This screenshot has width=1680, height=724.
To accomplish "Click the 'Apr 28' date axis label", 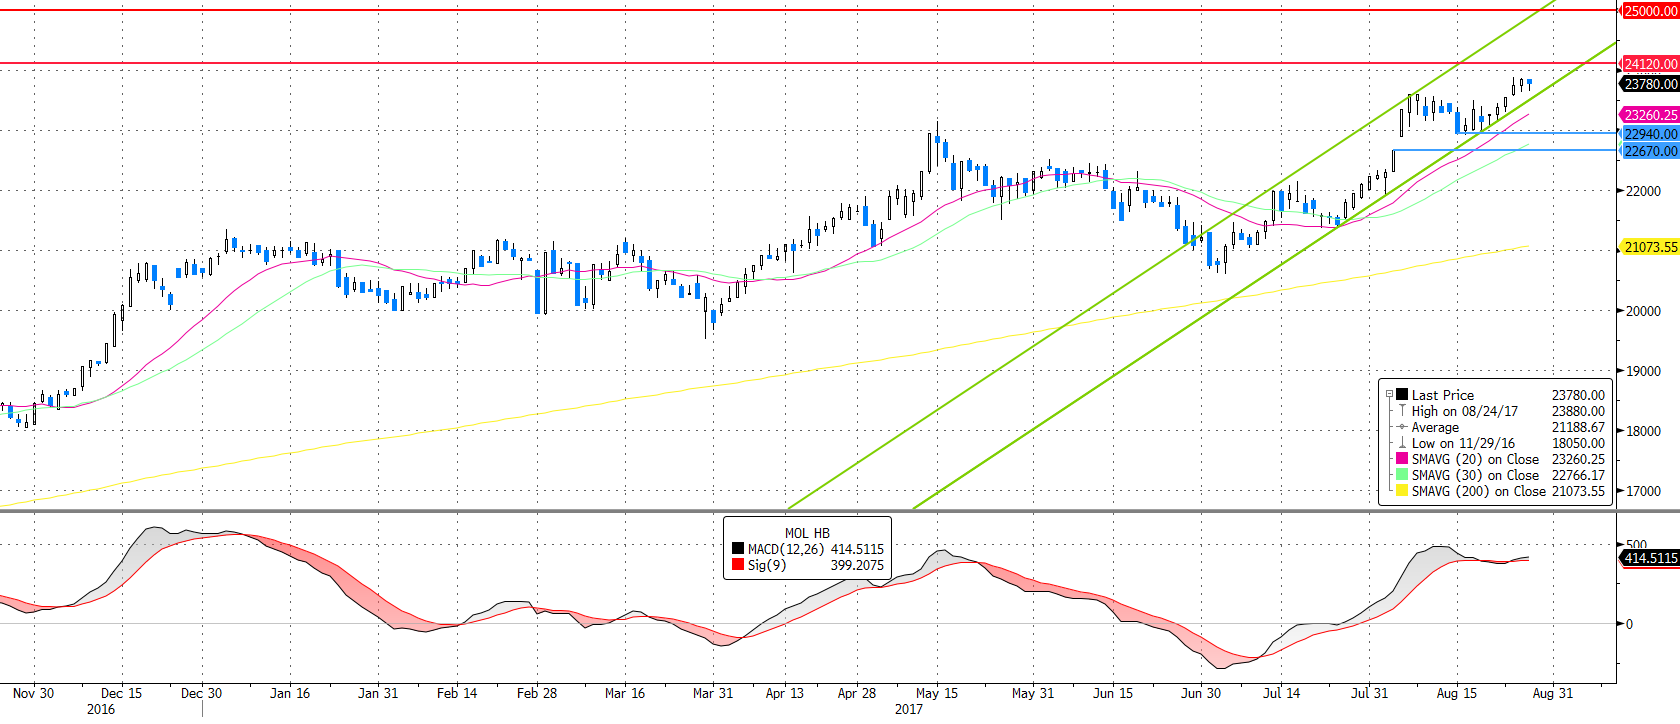I will click(x=857, y=693).
